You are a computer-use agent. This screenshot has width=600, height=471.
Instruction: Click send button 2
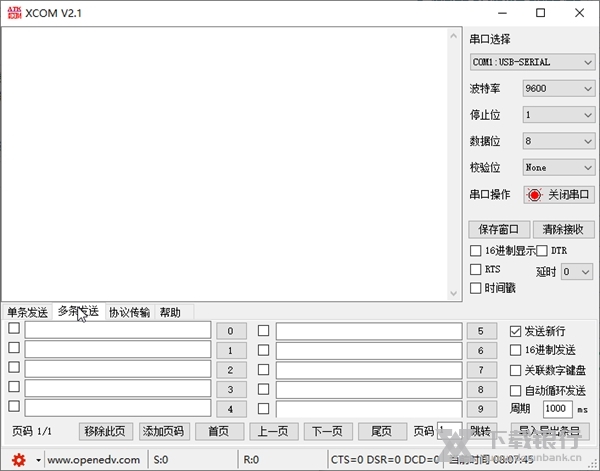(231, 370)
